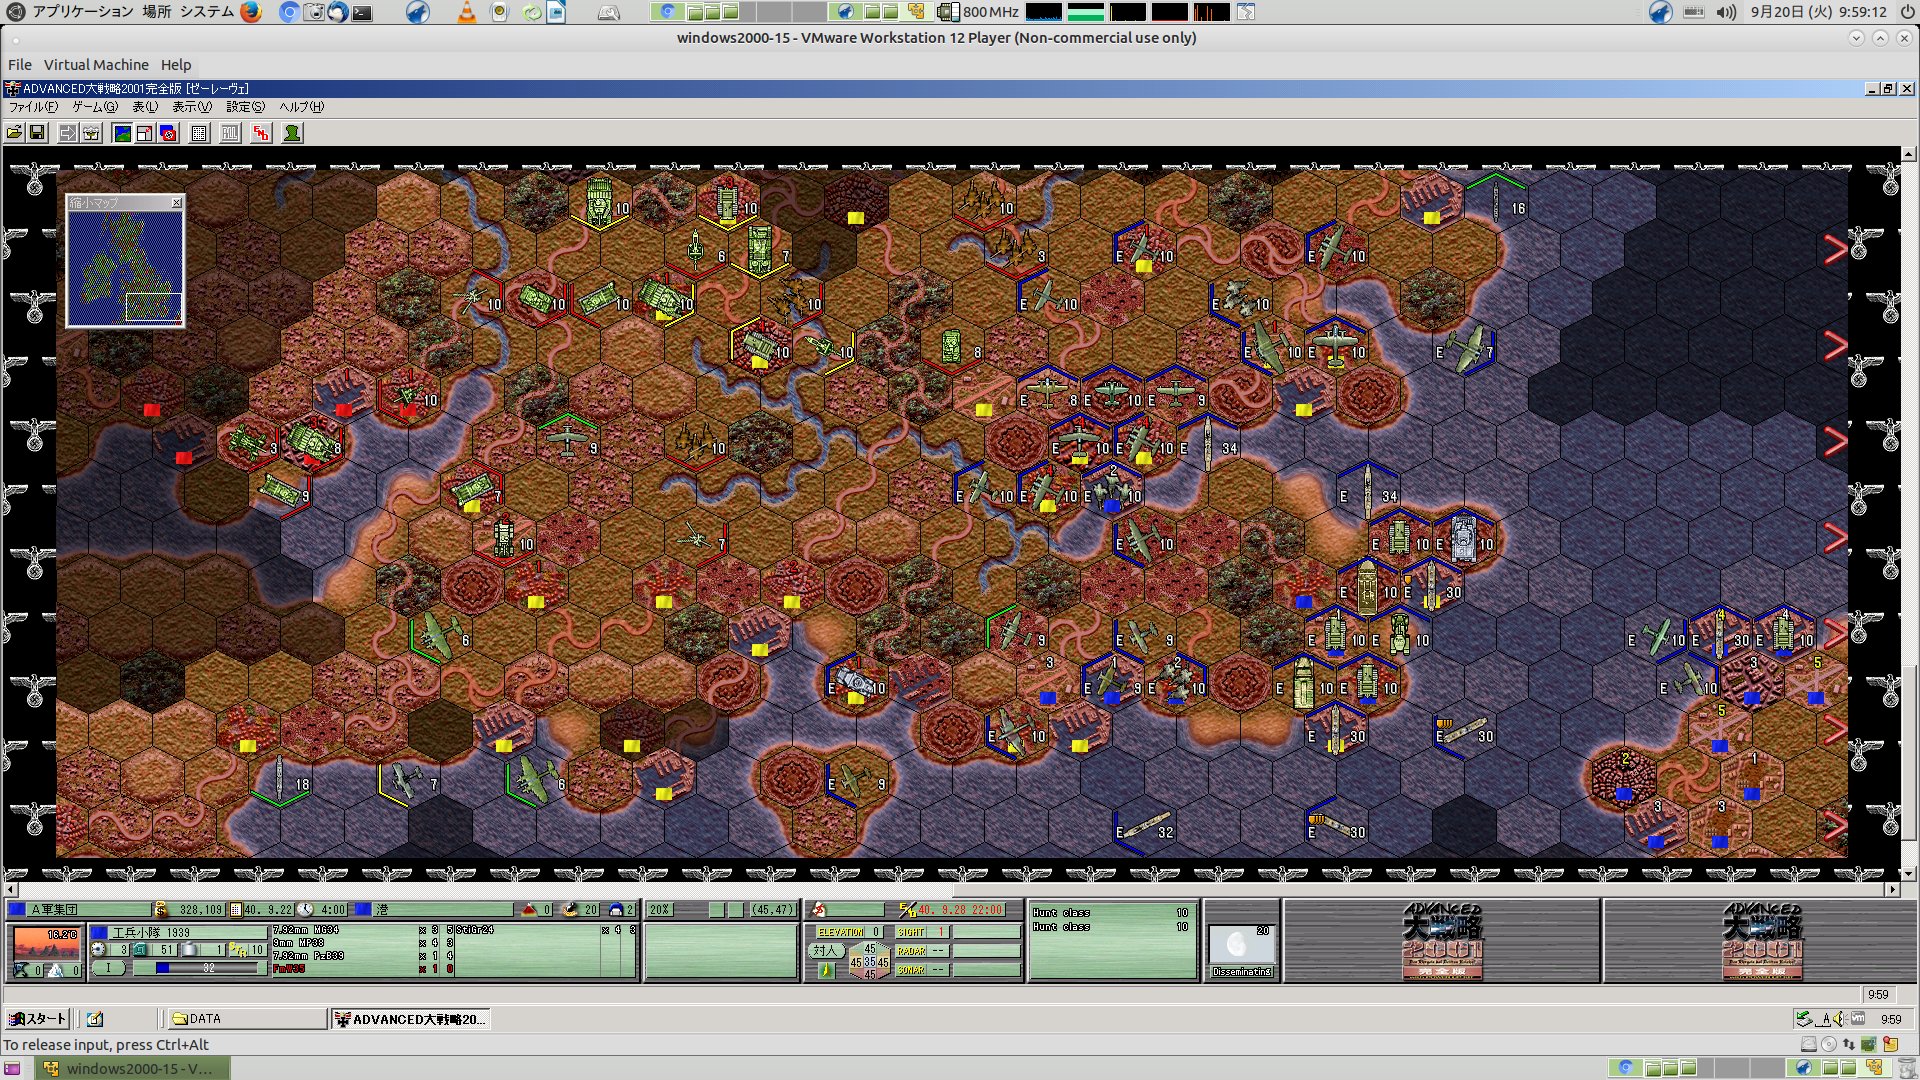Open the ヘルプ(H) menu
The width and height of the screenshot is (1920, 1080).
point(301,107)
